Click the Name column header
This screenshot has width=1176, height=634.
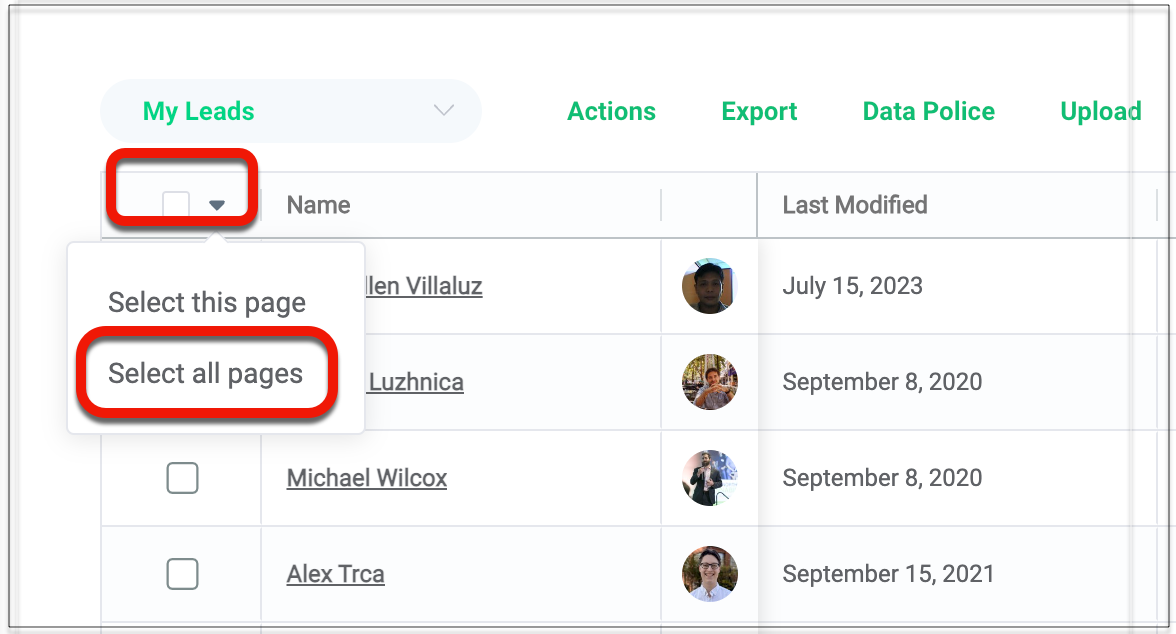point(318,205)
